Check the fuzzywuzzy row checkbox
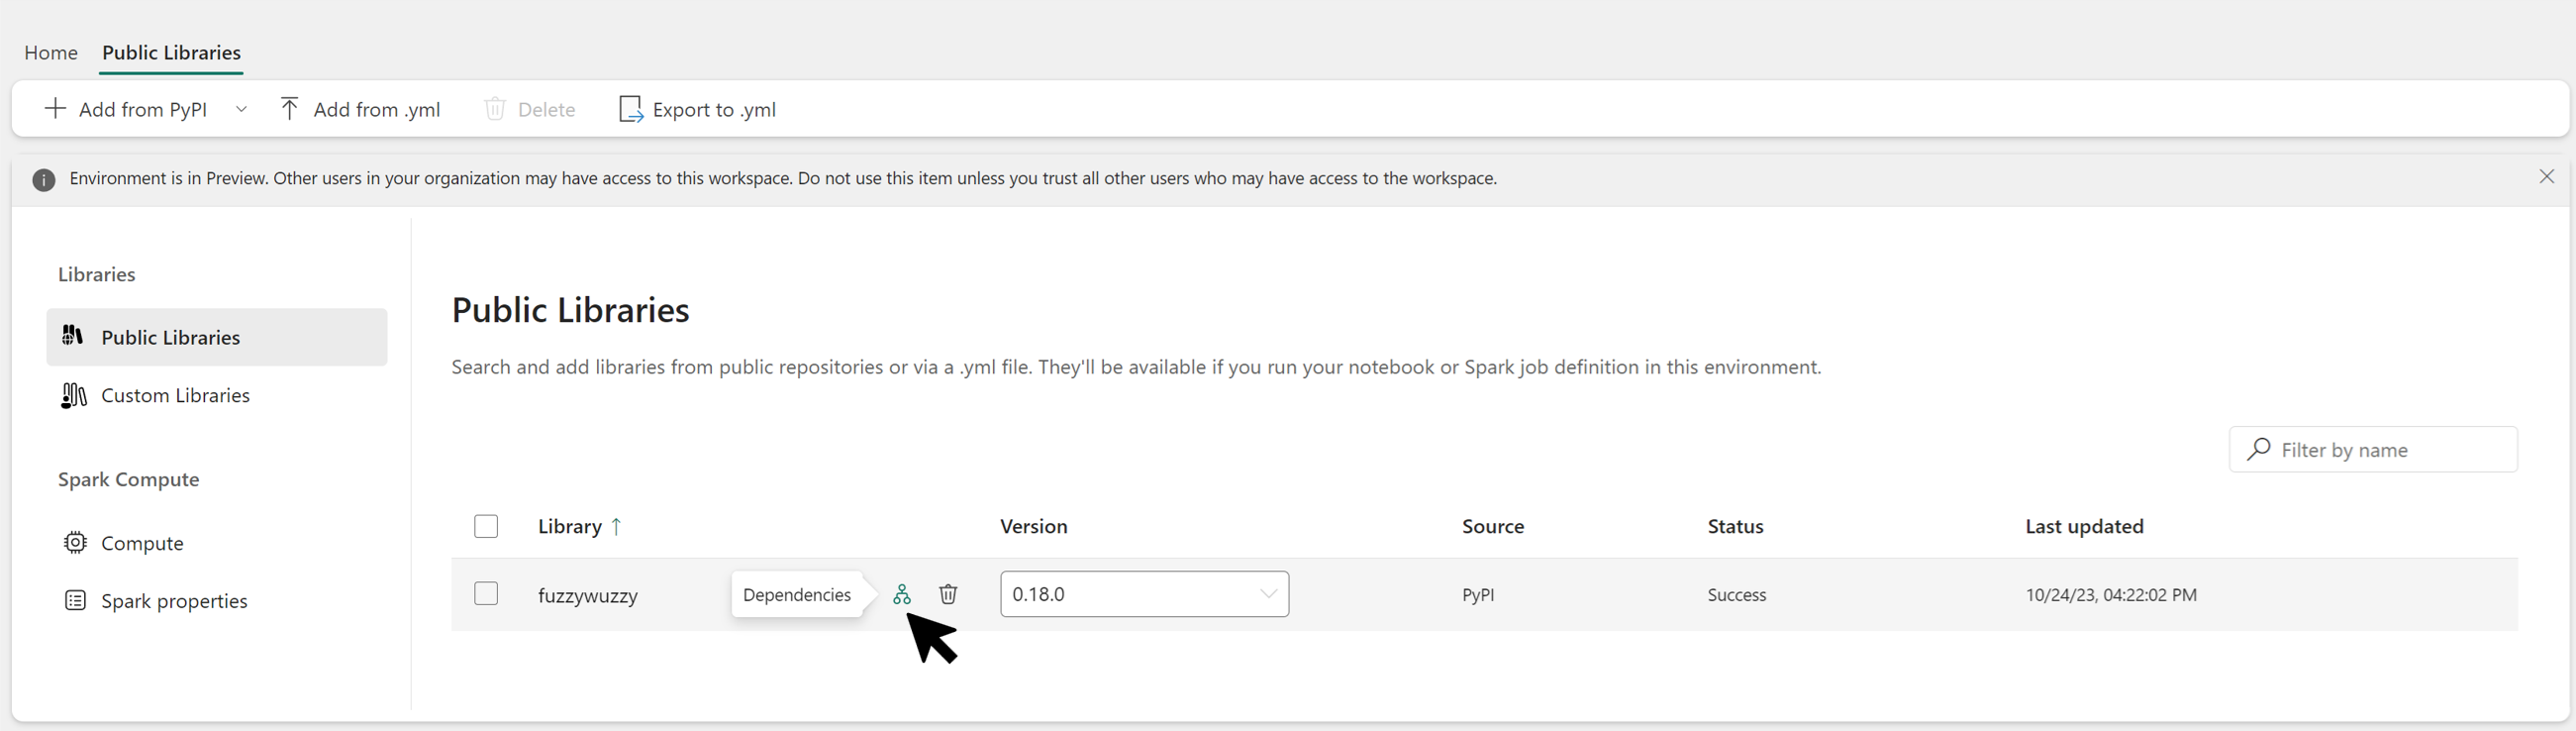The image size is (2576, 731). pos(486,593)
